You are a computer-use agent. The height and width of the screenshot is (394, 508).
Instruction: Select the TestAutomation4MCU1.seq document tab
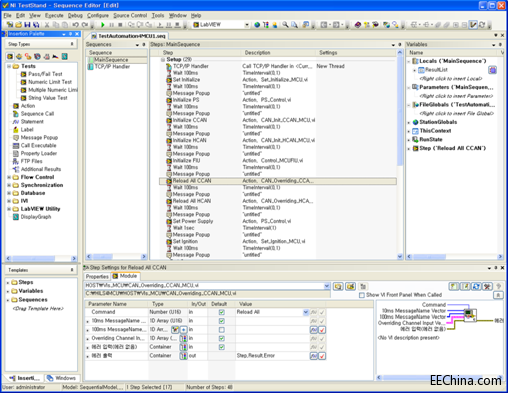click(x=128, y=36)
